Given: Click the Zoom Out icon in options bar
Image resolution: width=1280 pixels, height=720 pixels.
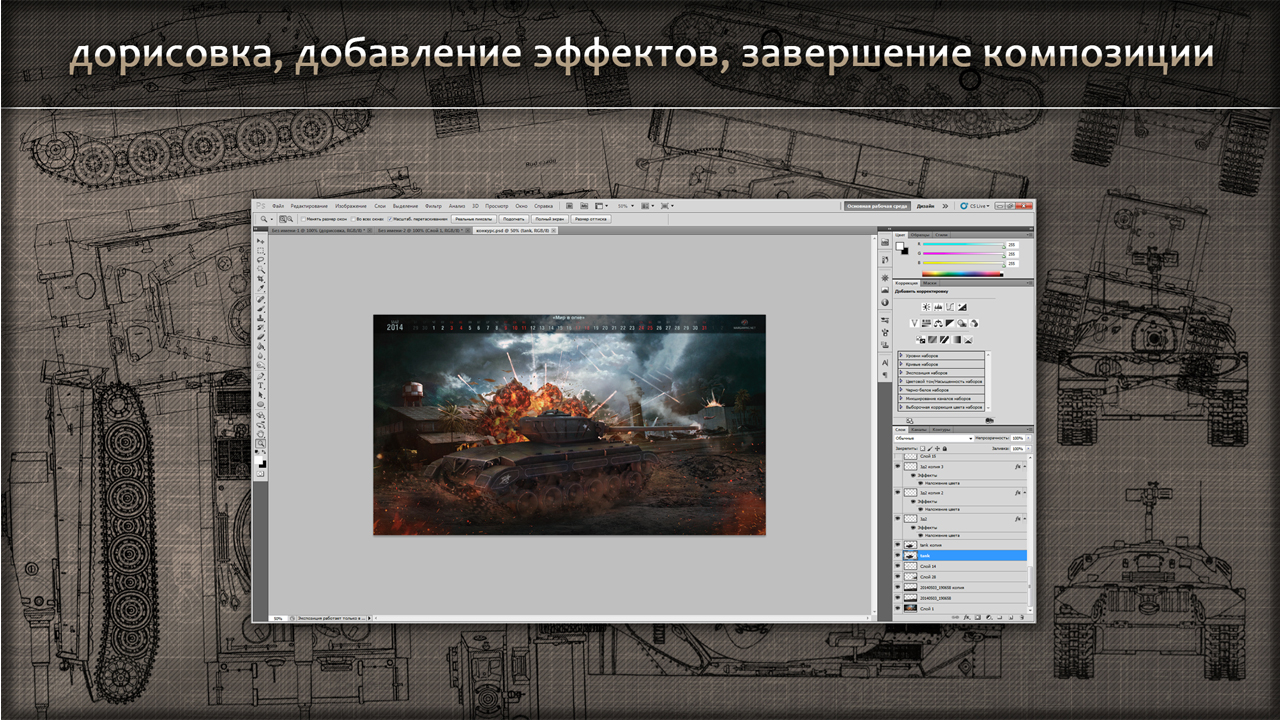Looking at the screenshot, I should click(x=290, y=219).
